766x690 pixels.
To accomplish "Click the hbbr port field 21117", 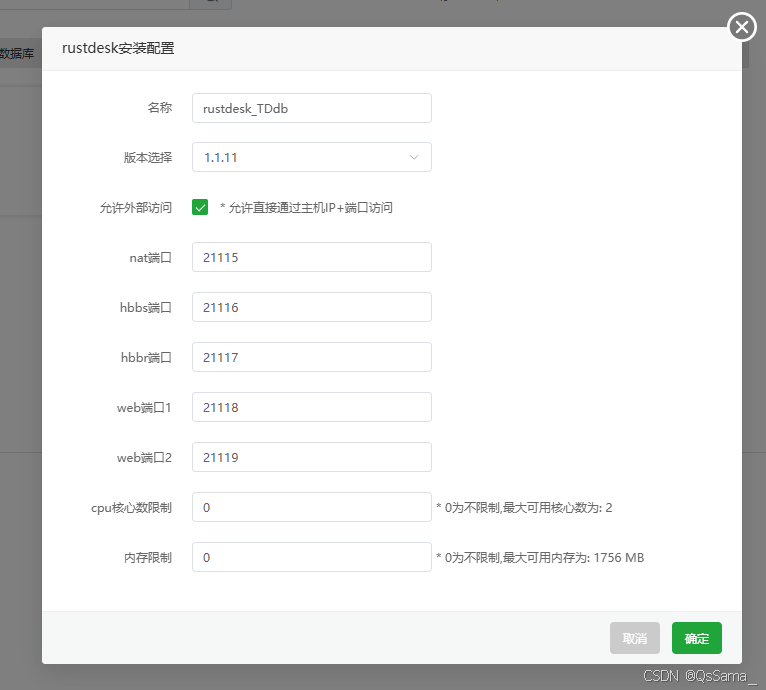I will tap(312, 357).
